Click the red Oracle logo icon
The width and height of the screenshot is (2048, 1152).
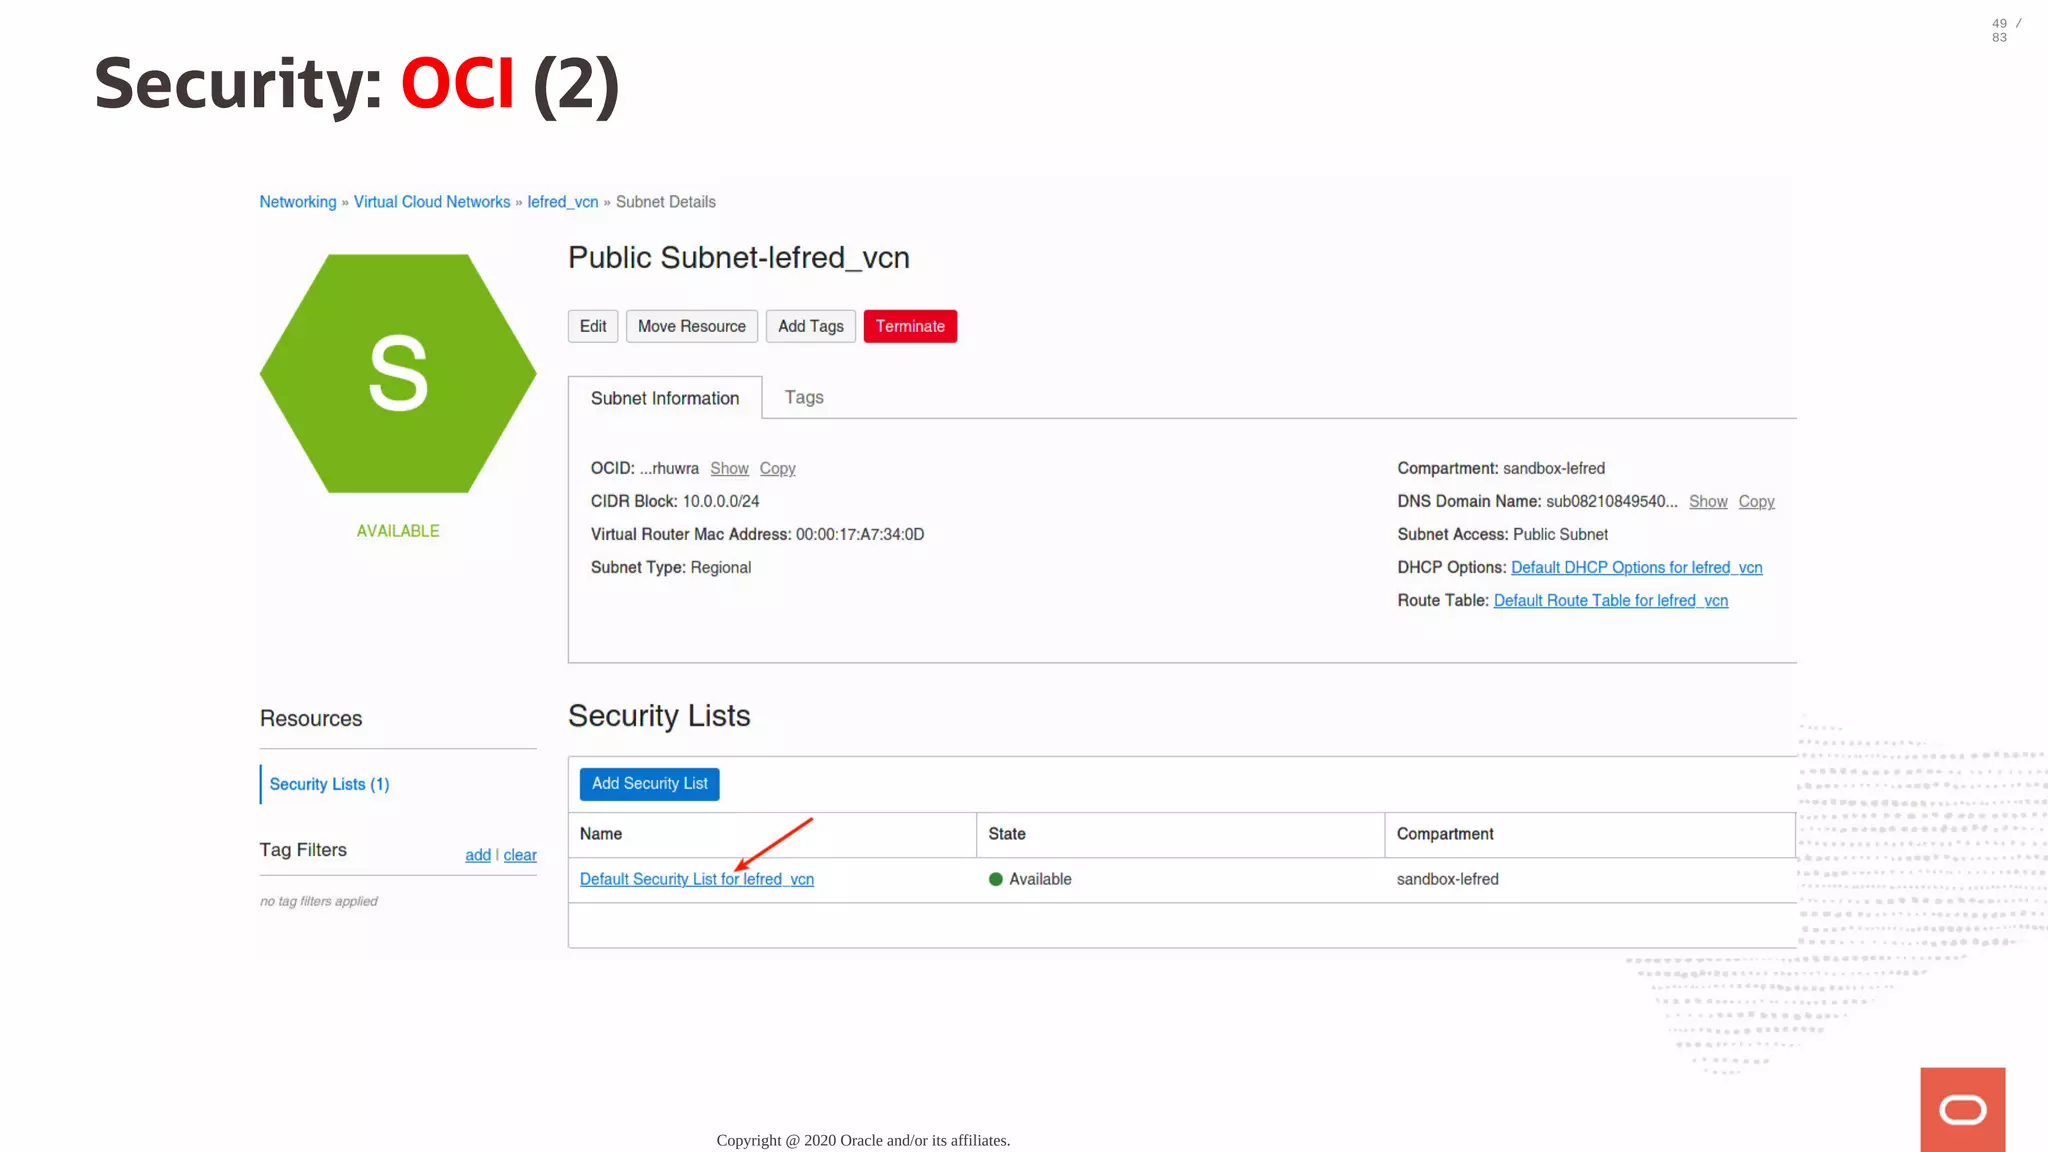[x=1962, y=1109]
